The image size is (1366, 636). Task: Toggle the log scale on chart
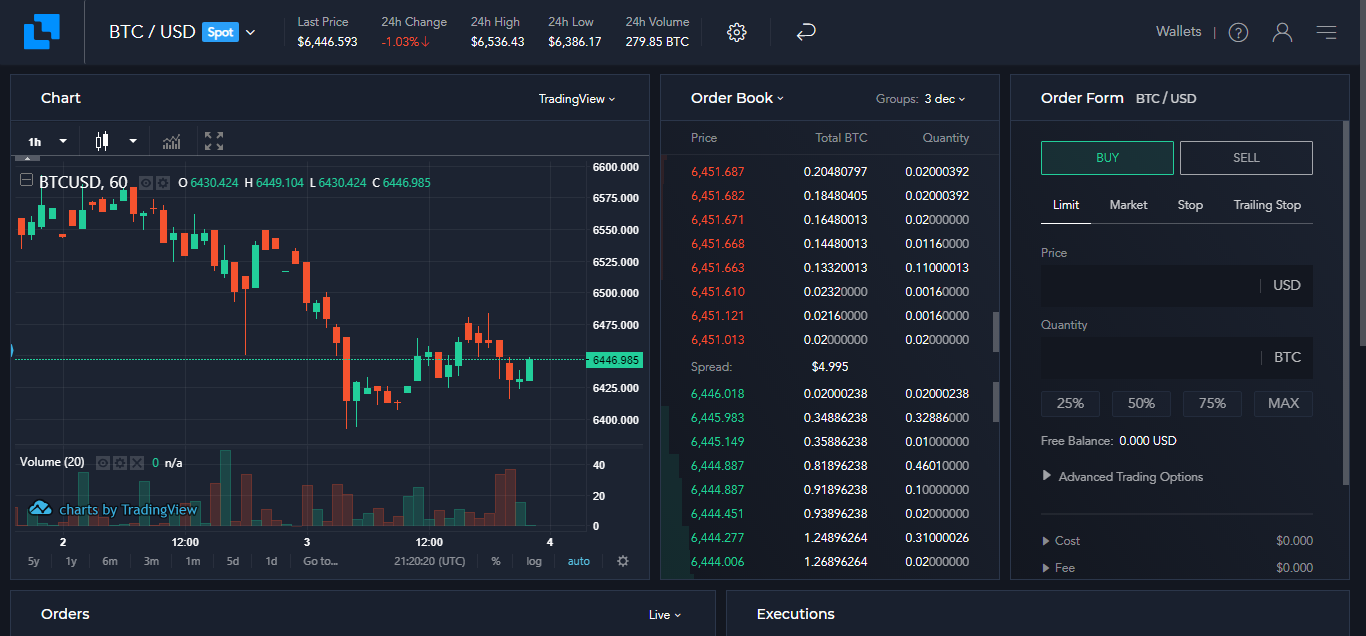tap(534, 561)
